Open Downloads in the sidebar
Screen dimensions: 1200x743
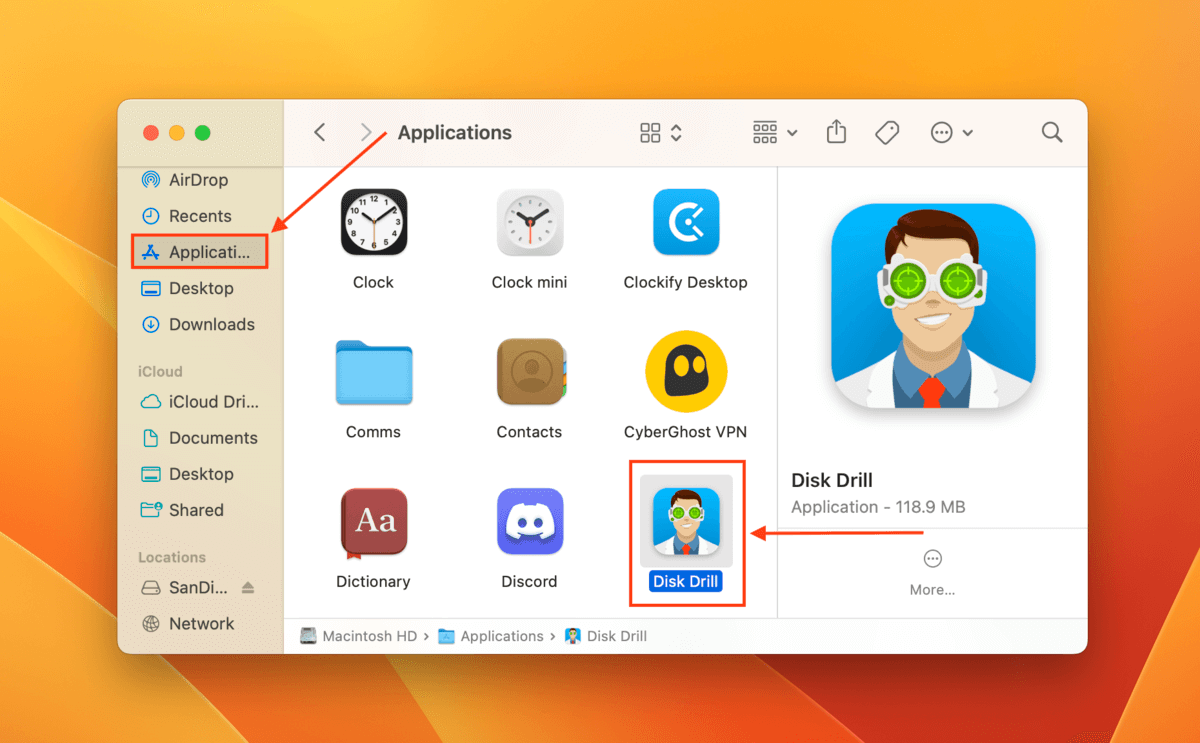(199, 324)
